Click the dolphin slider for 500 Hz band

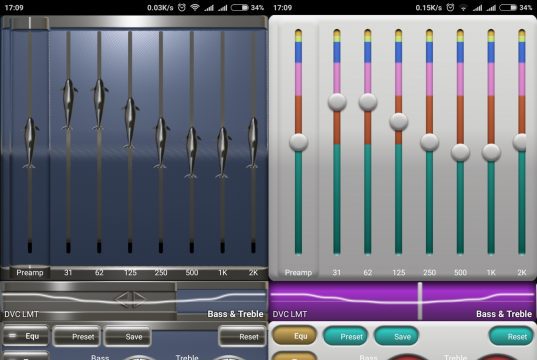pos(192,153)
